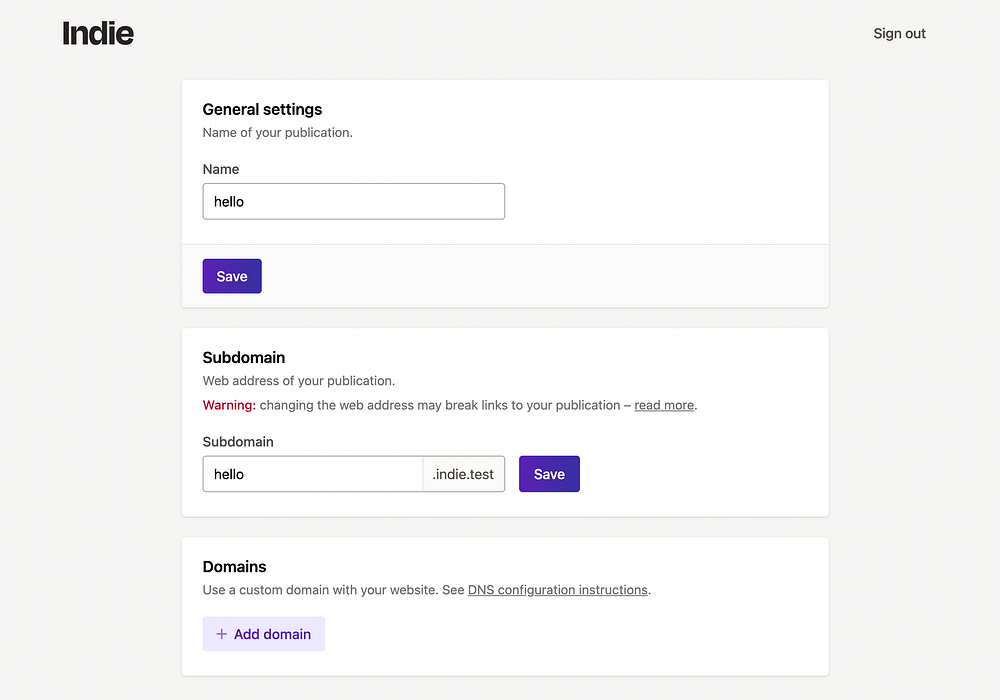The width and height of the screenshot is (1000, 700).
Task: Select the Domains section heading
Action: tap(235, 566)
